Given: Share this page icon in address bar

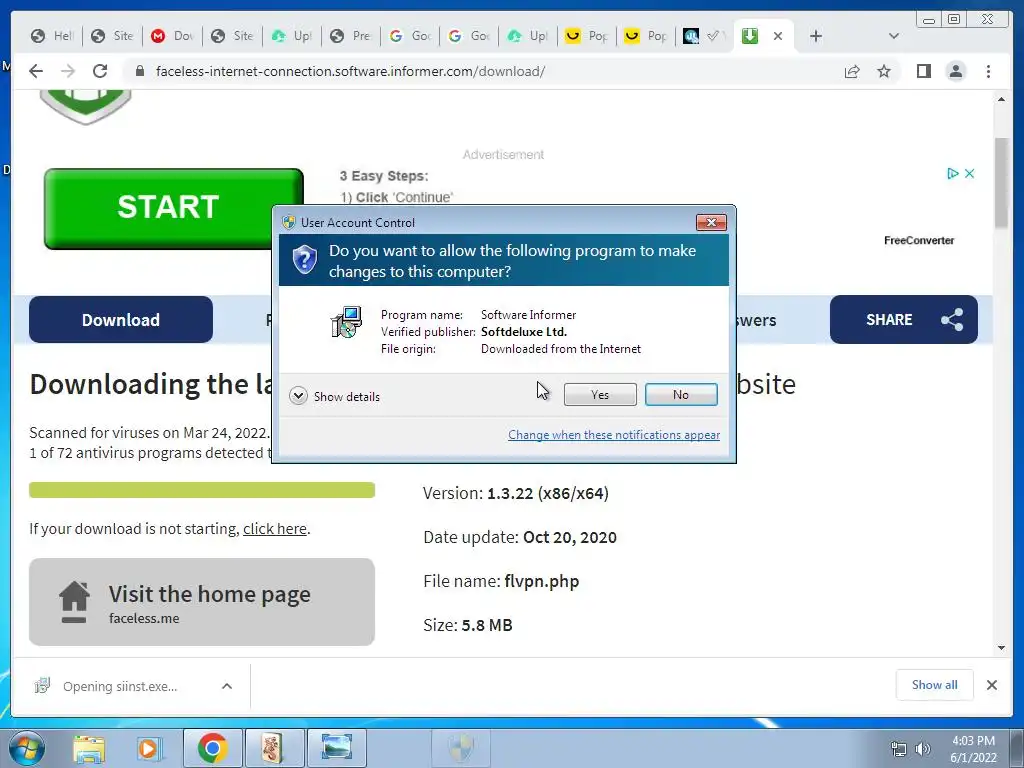Looking at the screenshot, I should [852, 71].
